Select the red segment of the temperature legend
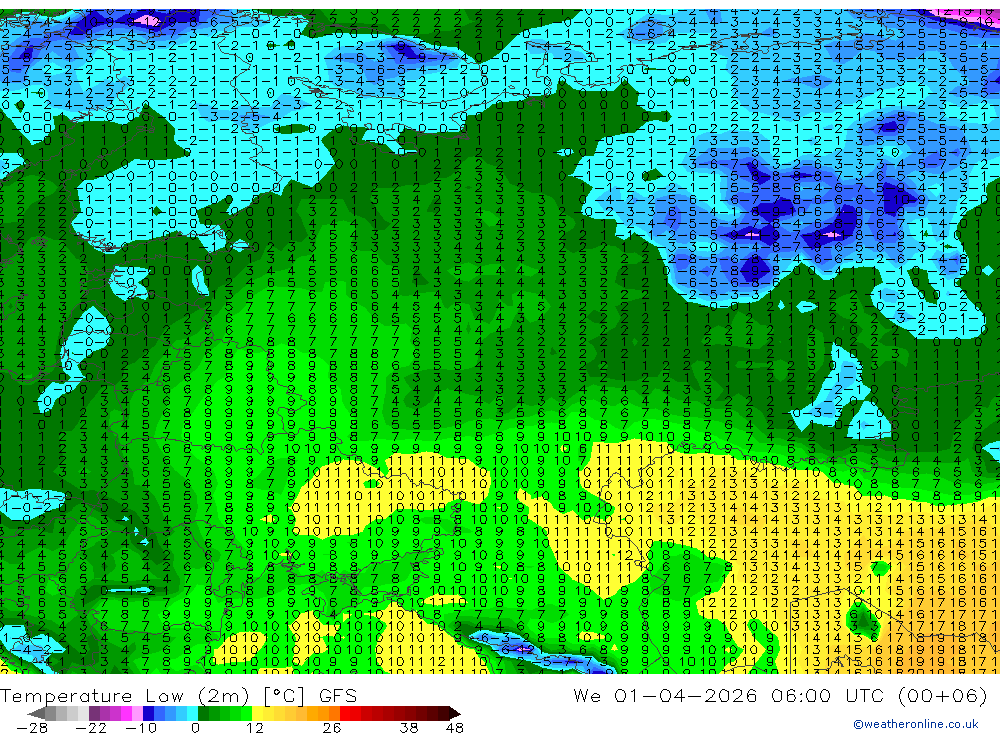 345,713
